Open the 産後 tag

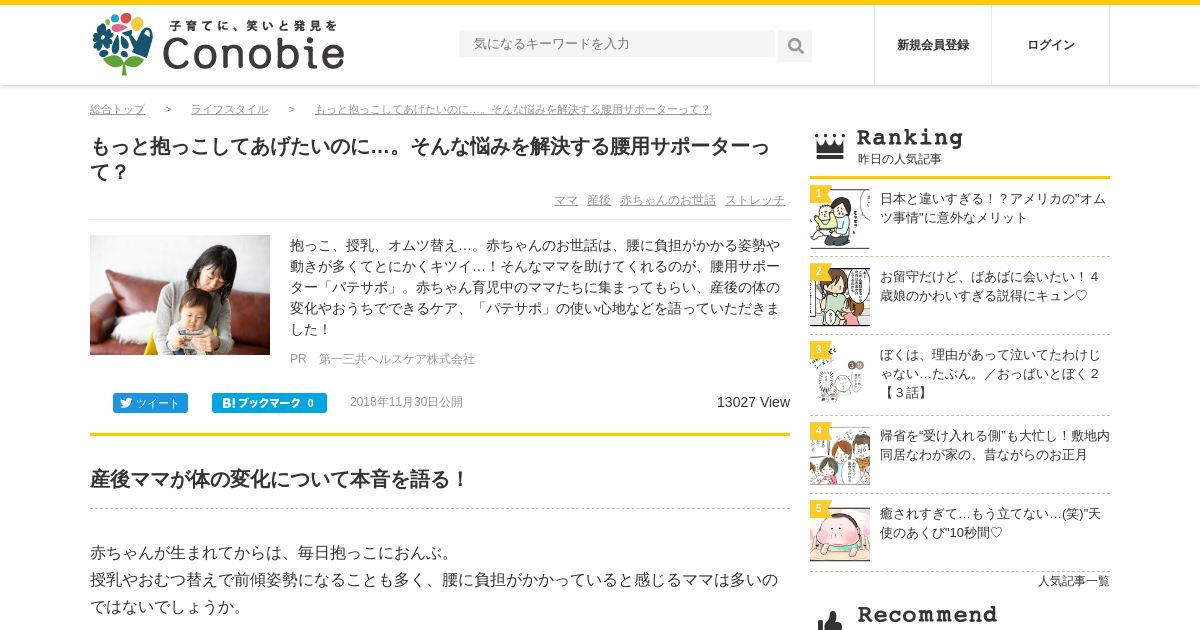click(x=599, y=200)
